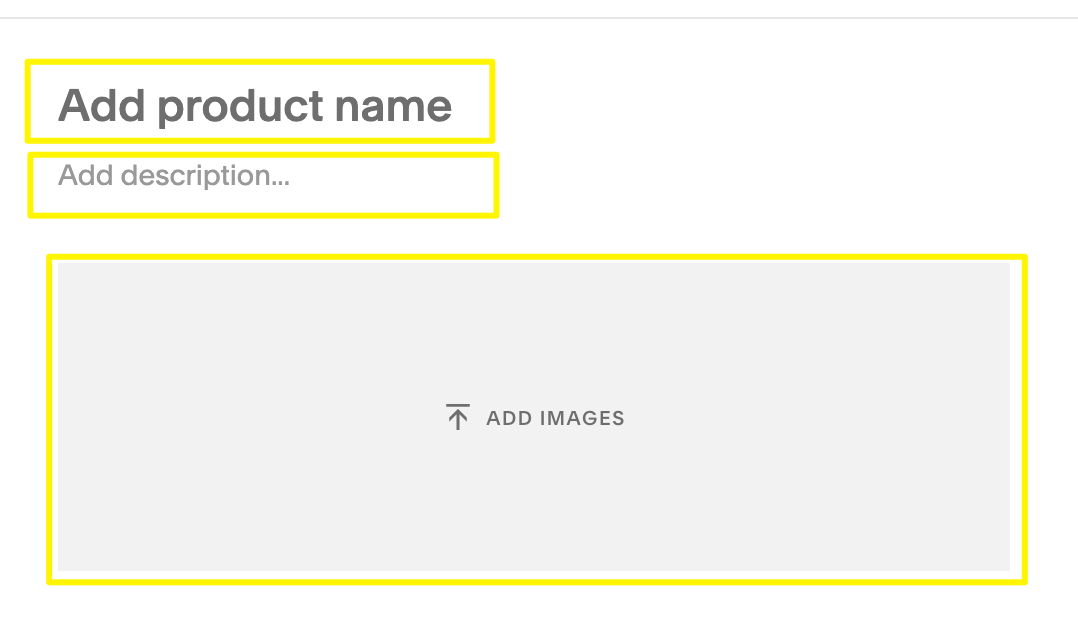Screen dimensions: 1078x627
Task: Click the Add product name field
Action: 255,105
